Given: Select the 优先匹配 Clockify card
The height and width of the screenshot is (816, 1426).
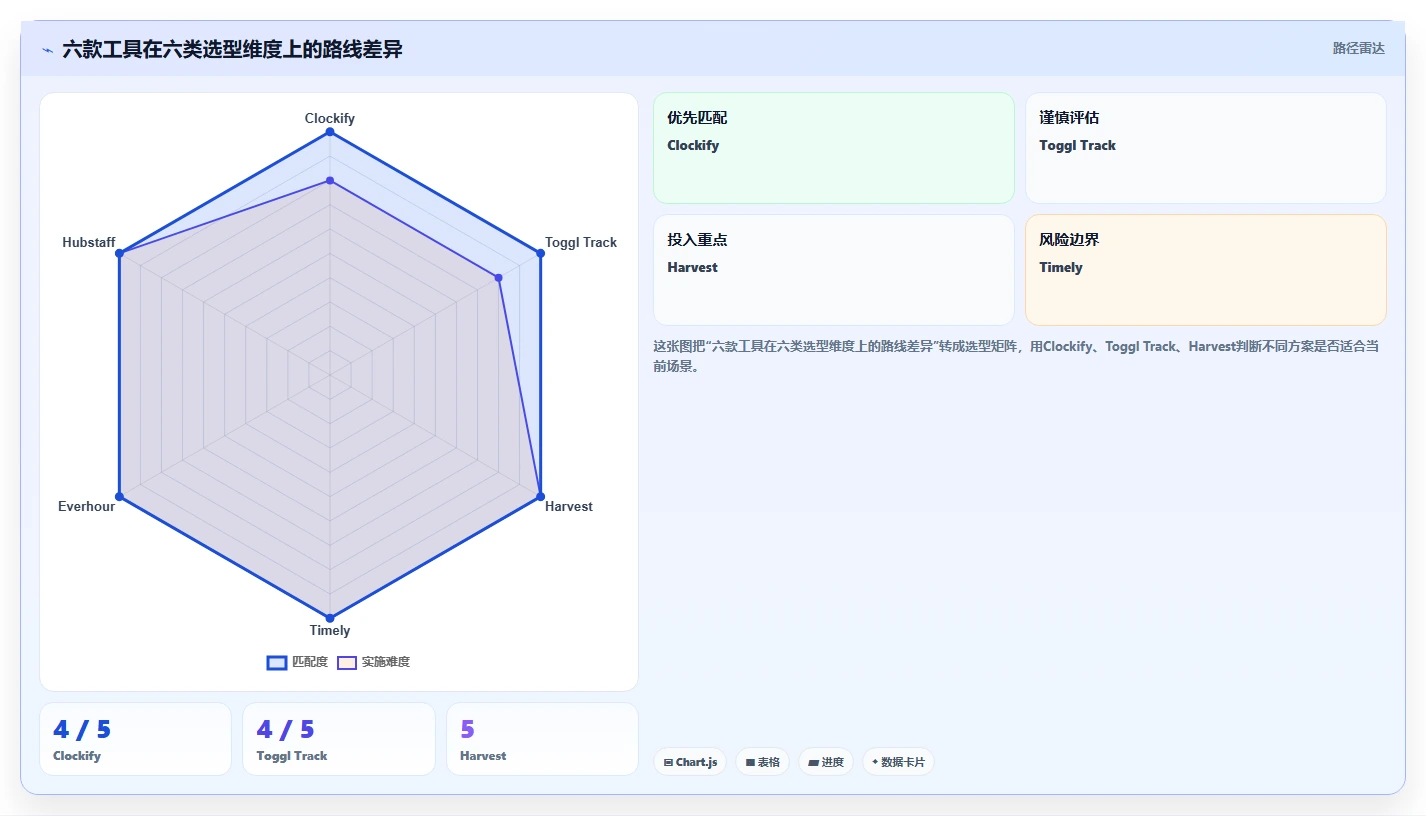Looking at the screenshot, I should (834, 148).
